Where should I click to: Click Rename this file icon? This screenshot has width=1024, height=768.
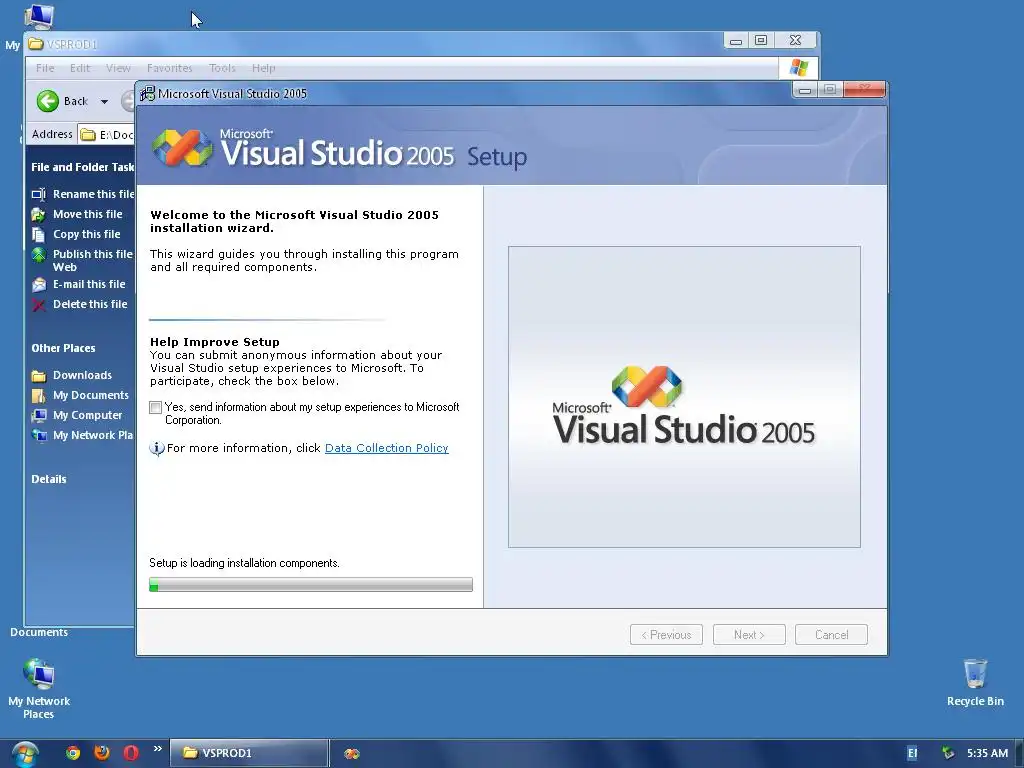39,195
